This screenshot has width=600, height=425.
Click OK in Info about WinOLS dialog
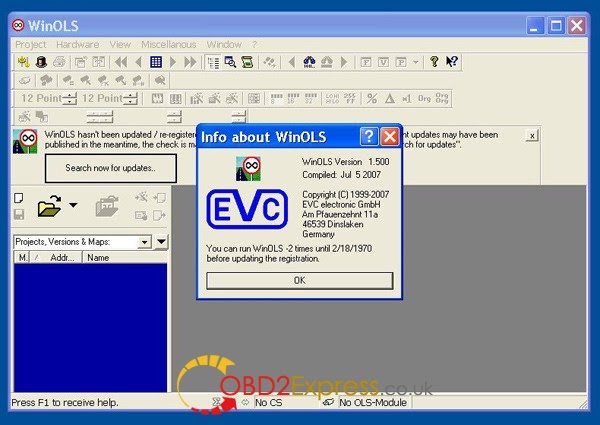300,281
